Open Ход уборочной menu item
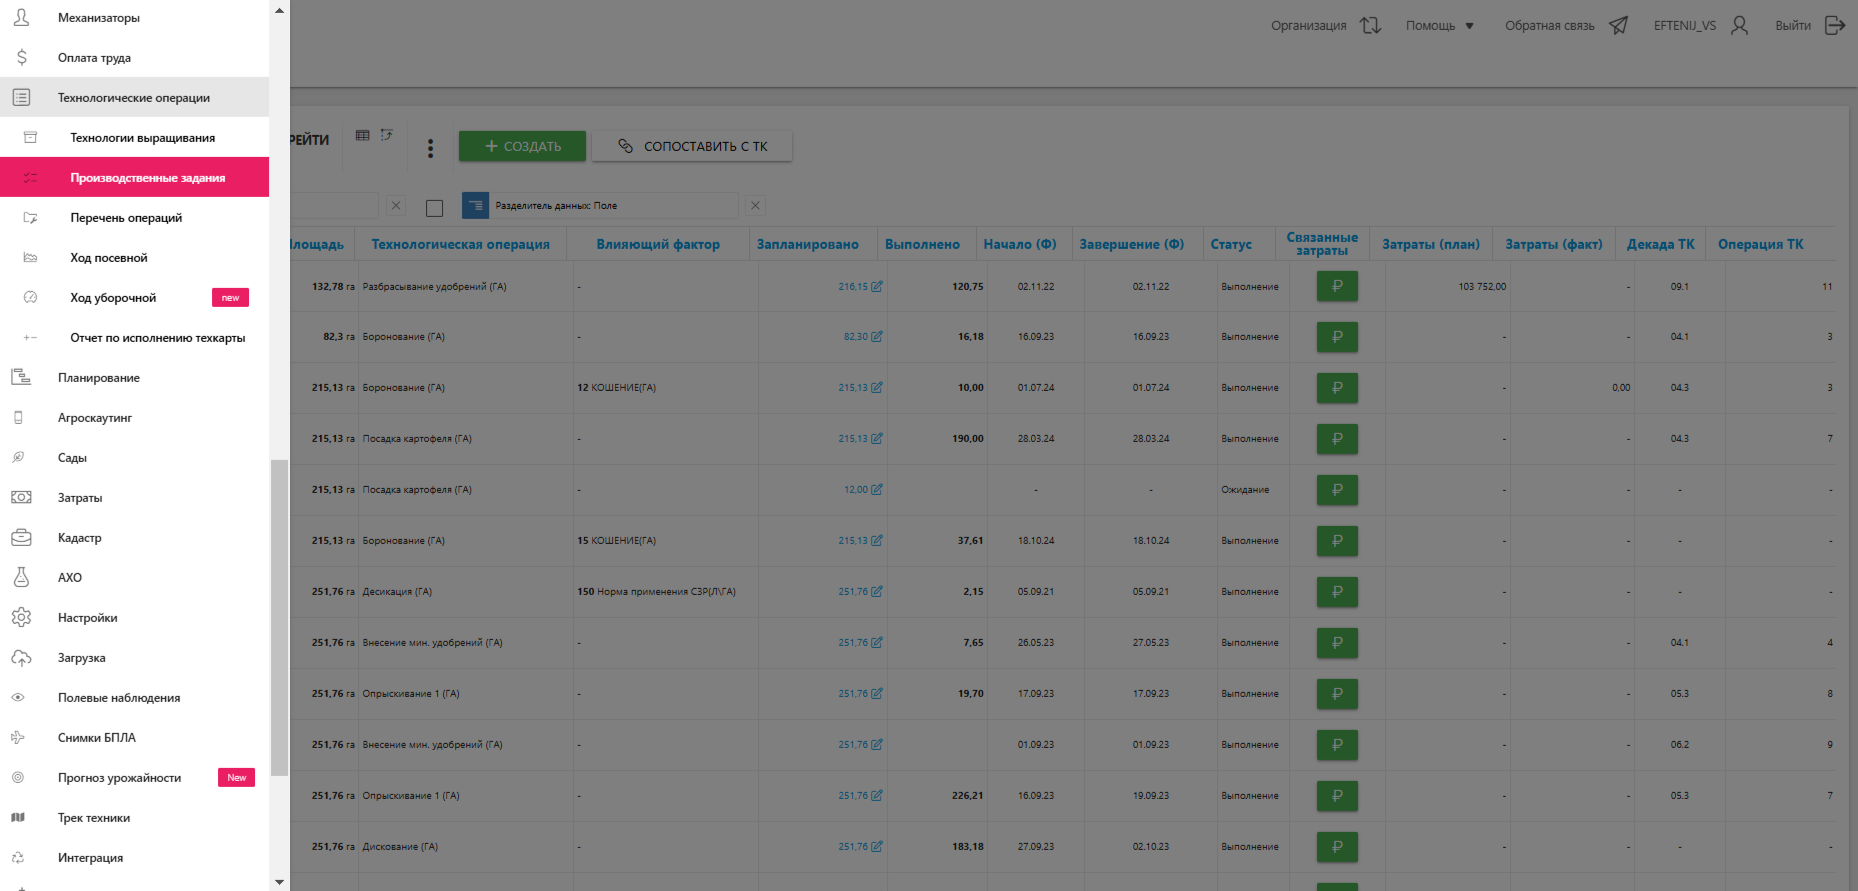Image resolution: width=1858 pixels, height=891 pixels. 113,298
